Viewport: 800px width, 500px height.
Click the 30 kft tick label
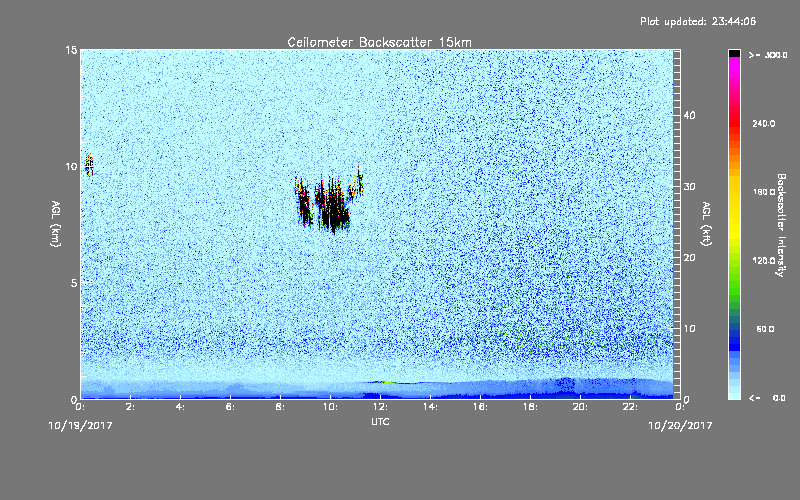coord(689,187)
